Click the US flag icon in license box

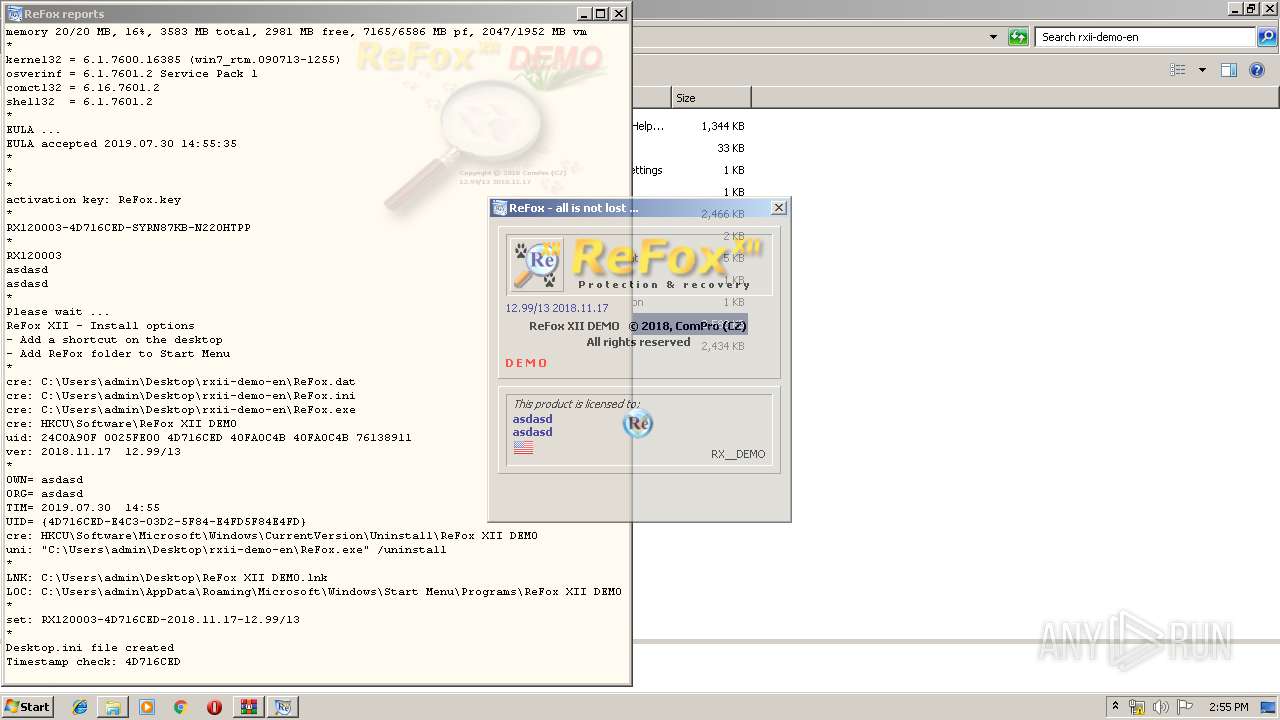pos(523,447)
